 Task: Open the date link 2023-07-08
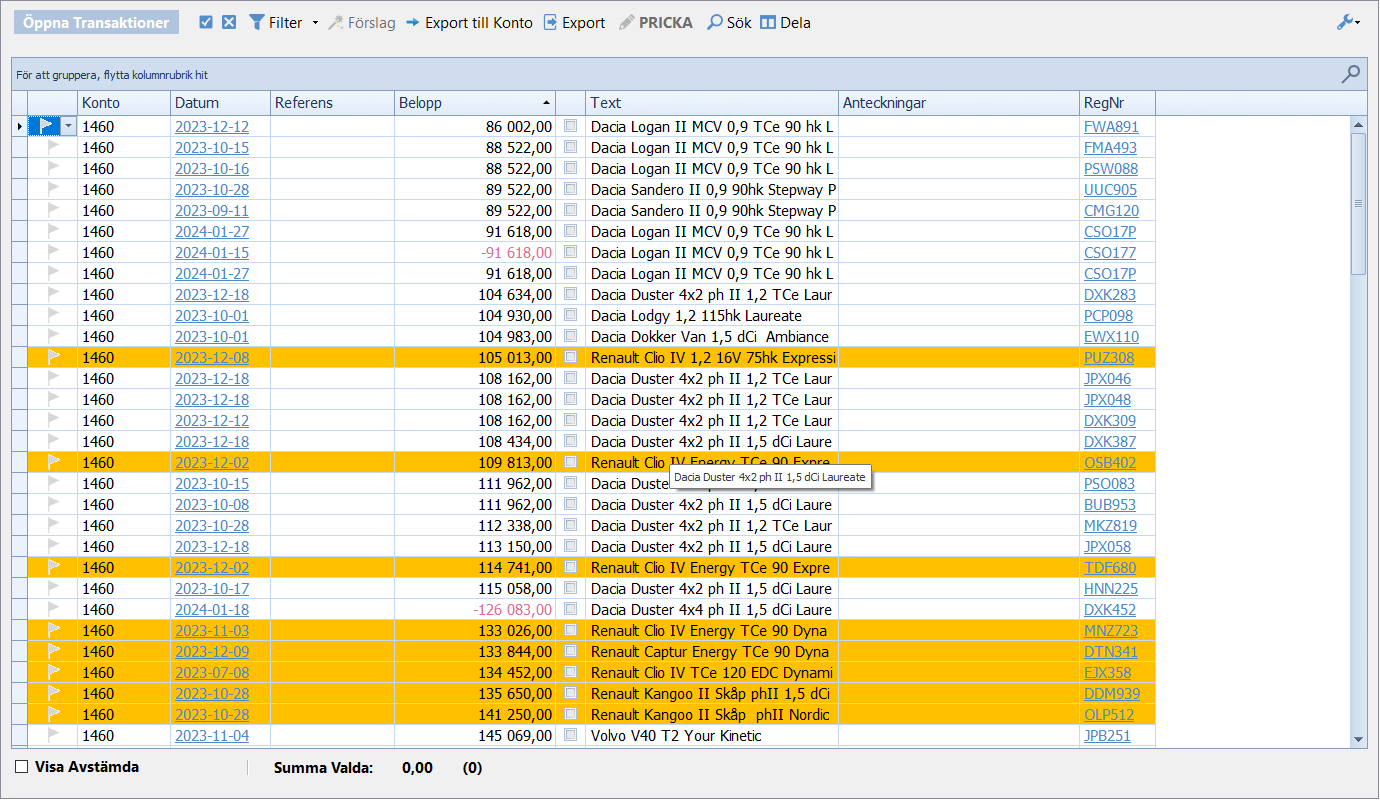[212, 673]
